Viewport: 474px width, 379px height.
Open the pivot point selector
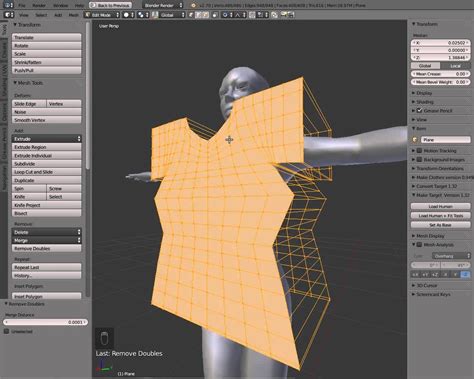click(x=143, y=15)
